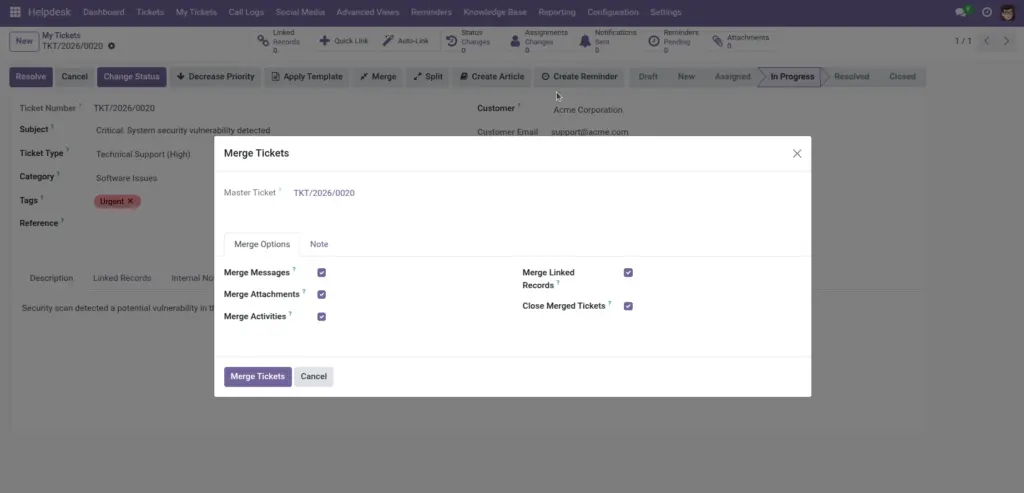Click the Master Ticket TKT/2026/0020 field
Image resolution: width=1024 pixels, height=493 pixels.
click(x=324, y=193)
